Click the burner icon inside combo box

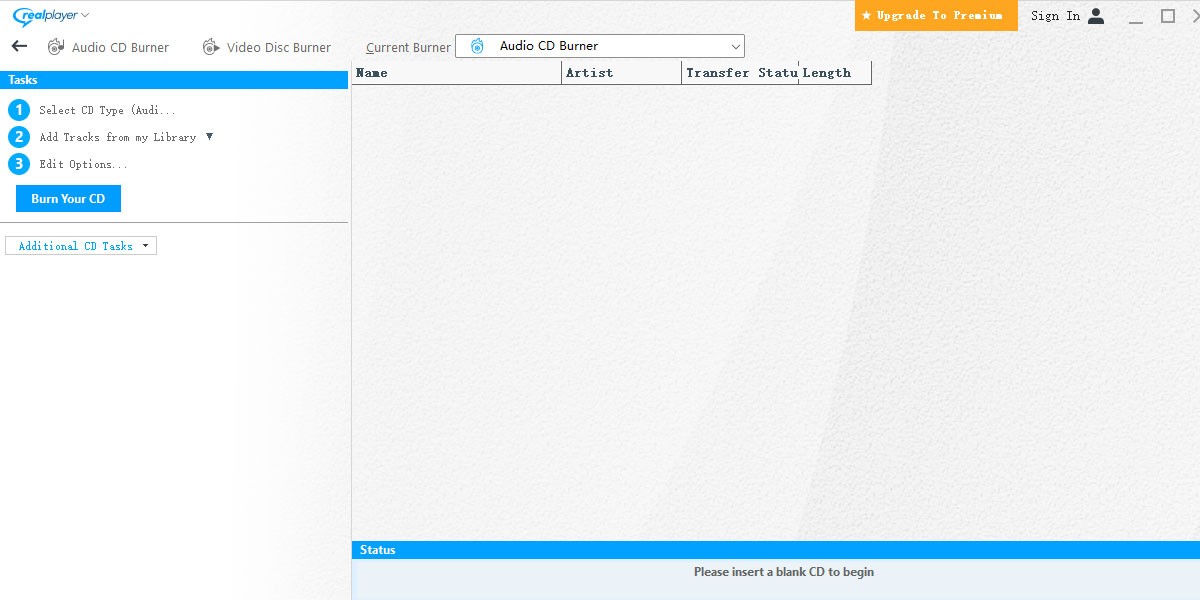click(478, 46)
